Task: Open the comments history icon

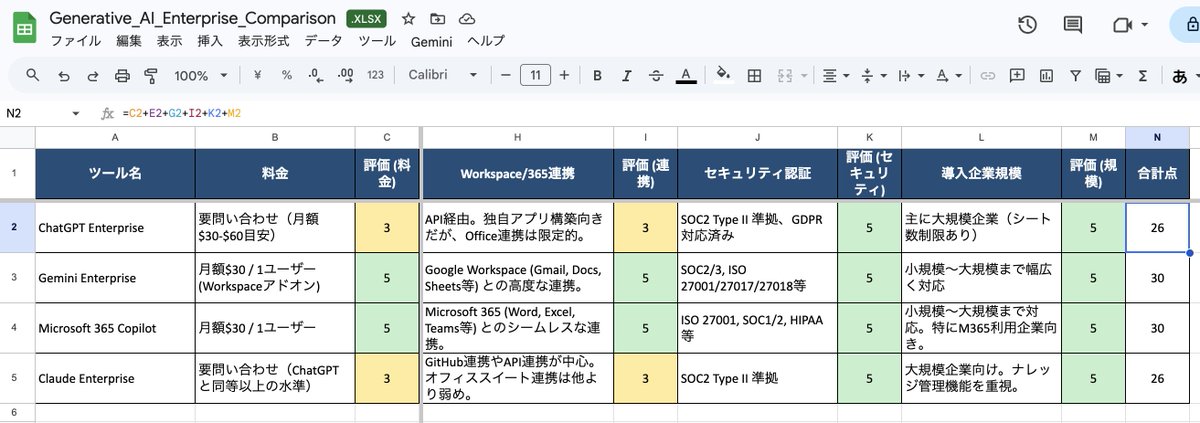Action: [x=1073, y=26]
